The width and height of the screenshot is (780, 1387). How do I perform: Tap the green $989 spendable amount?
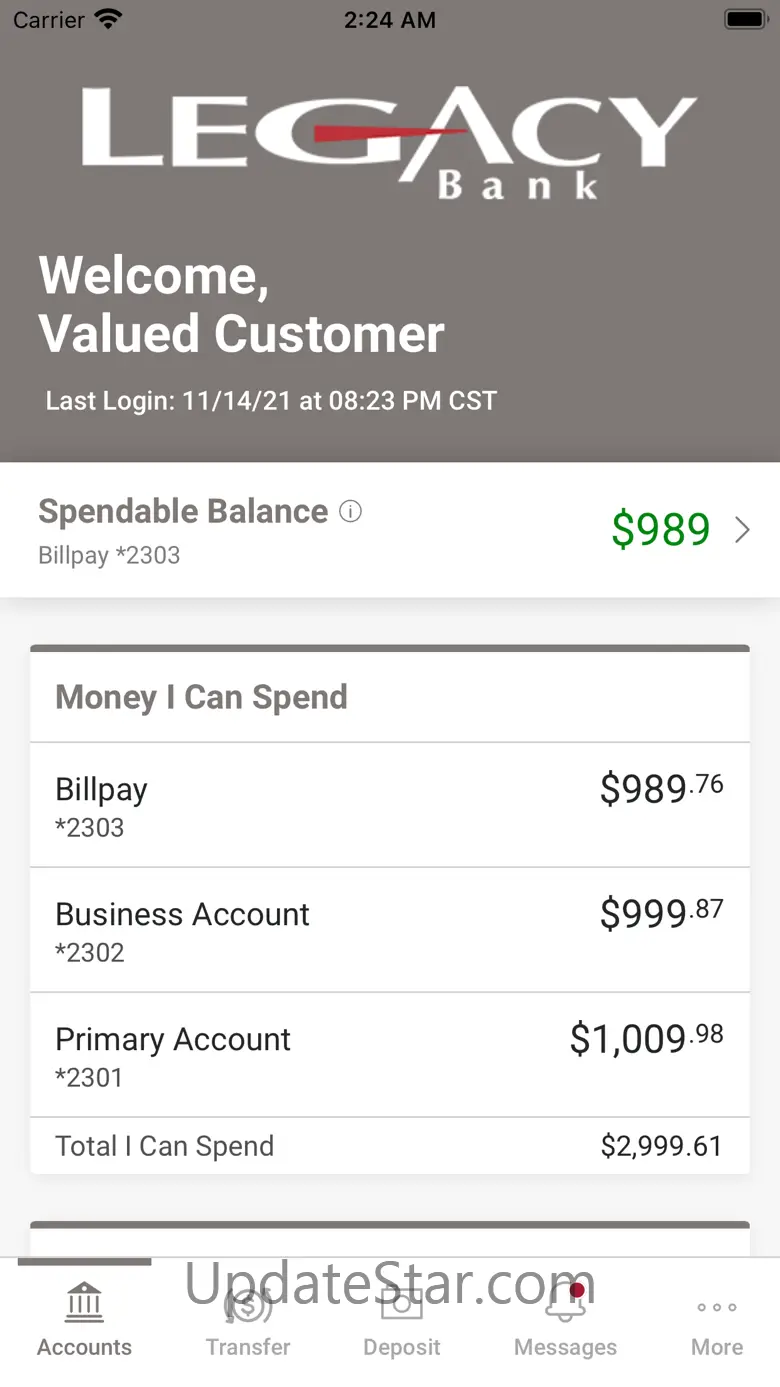coord(661,530)
